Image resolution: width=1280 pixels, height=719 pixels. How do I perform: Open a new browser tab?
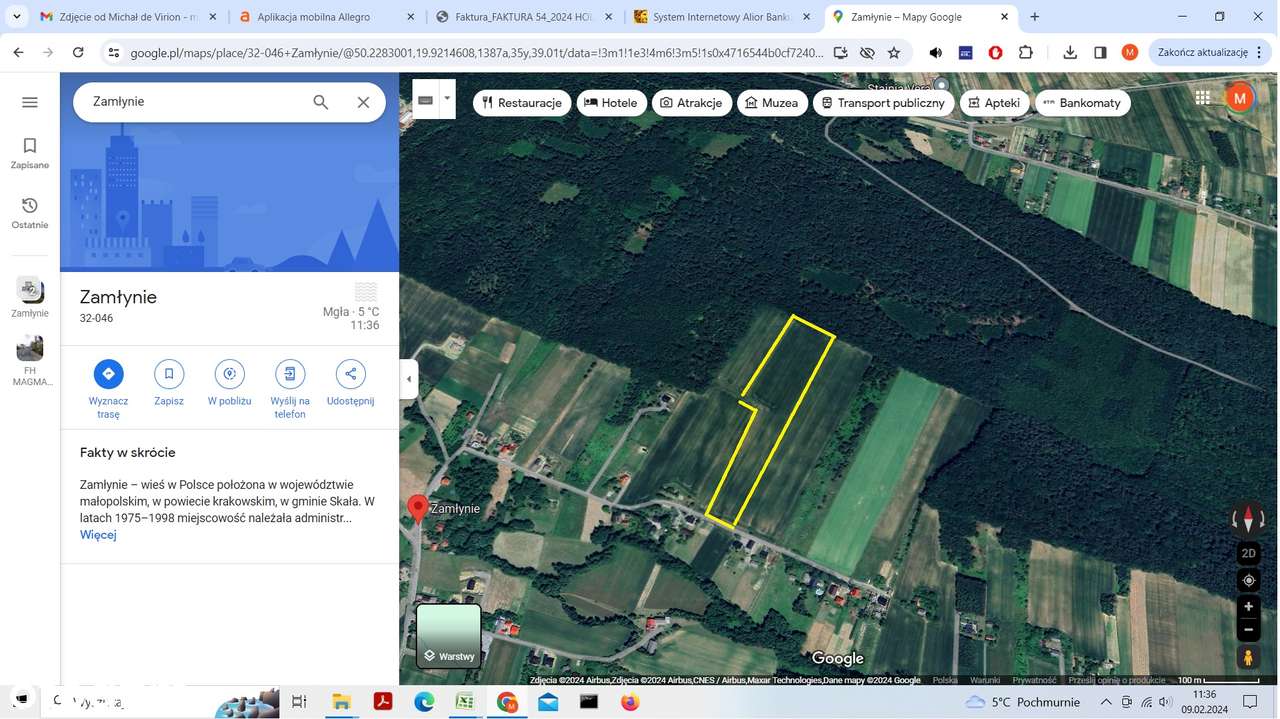point(1035,17)
